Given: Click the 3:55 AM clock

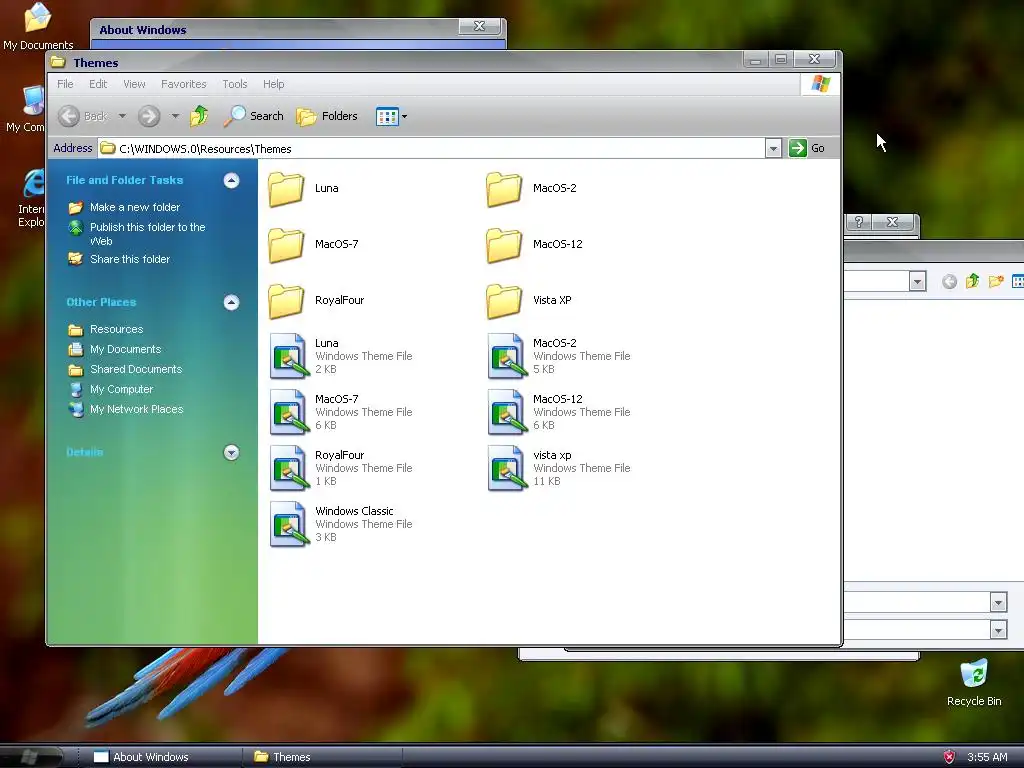Looking at the screenshot, I should click(x=987, y=757).
